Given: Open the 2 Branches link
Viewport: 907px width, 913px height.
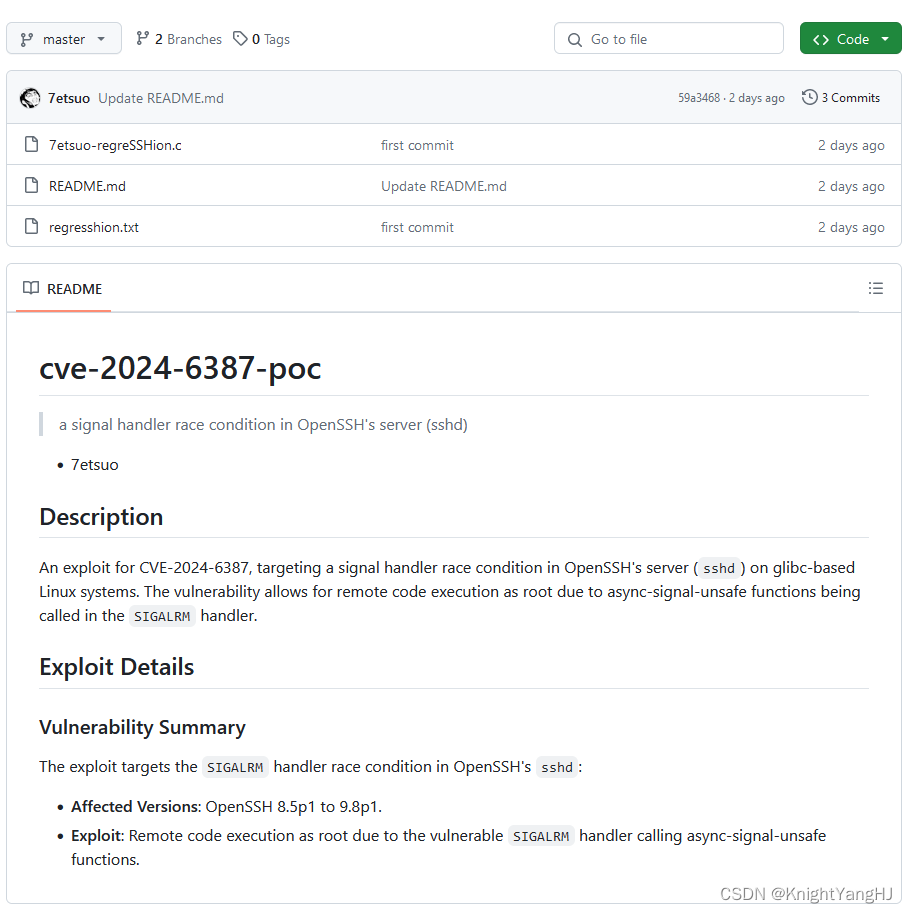Looking at the screenshot, I should [179, 39].
